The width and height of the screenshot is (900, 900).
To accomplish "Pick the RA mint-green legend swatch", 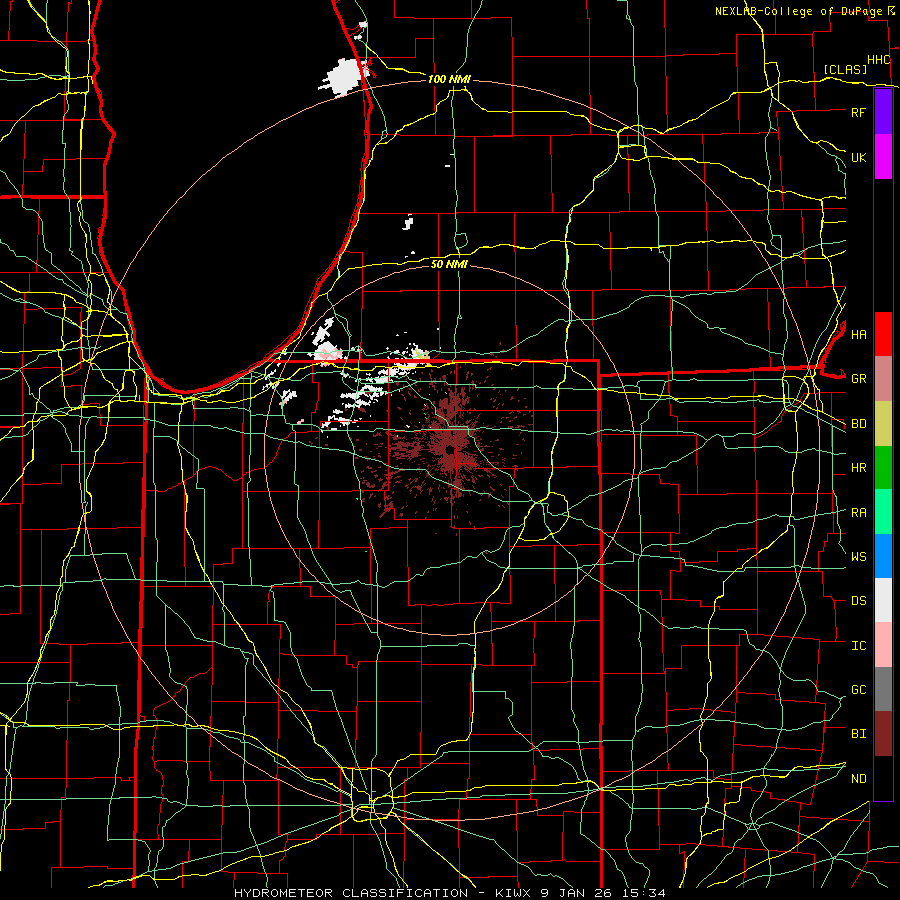I will pos(883,512).
